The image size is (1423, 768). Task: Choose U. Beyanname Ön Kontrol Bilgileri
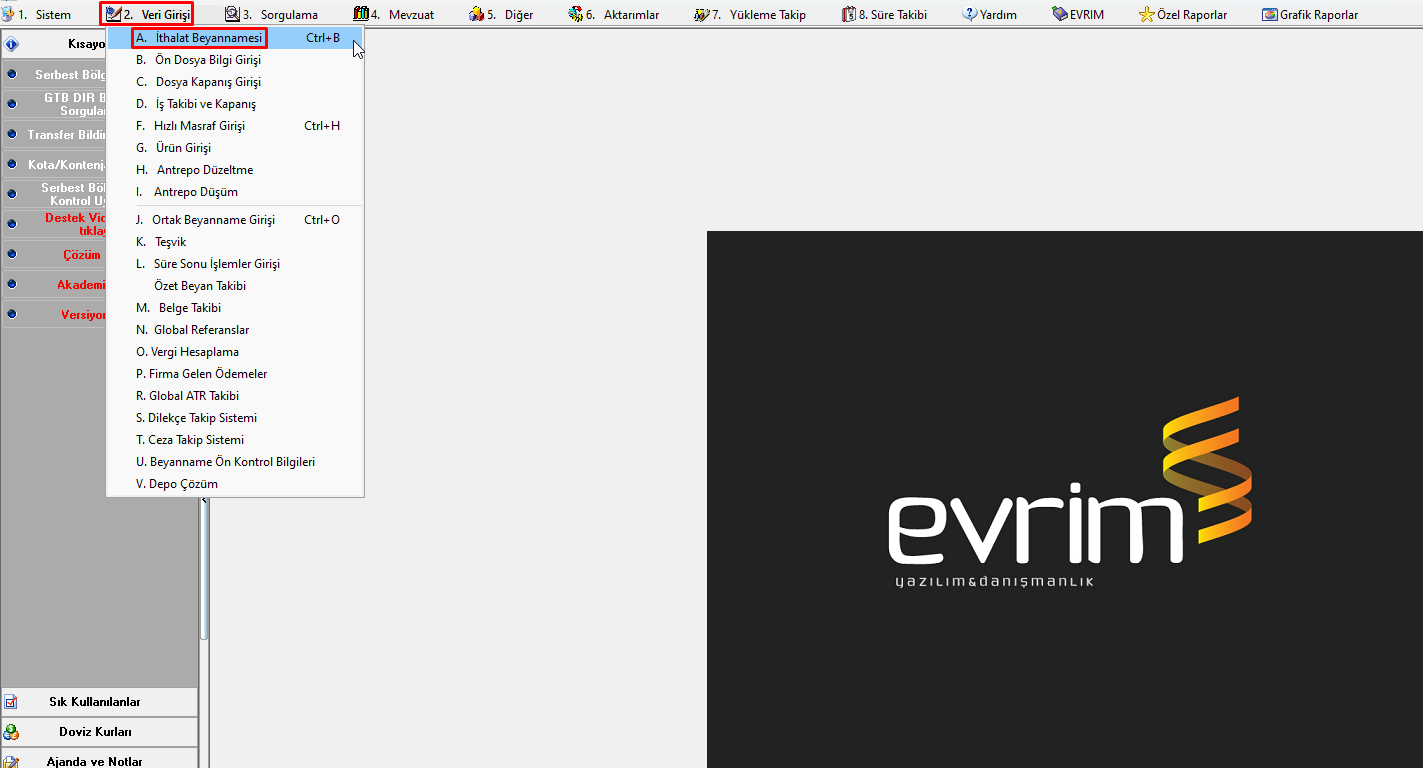(x=235, y=462)
